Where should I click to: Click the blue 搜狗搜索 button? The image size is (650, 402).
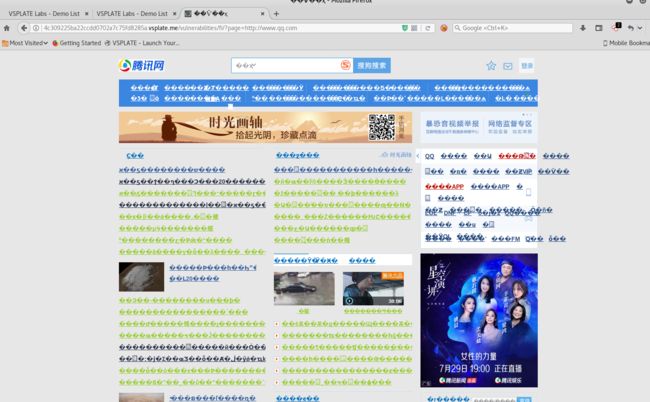(x=372, y=65)
